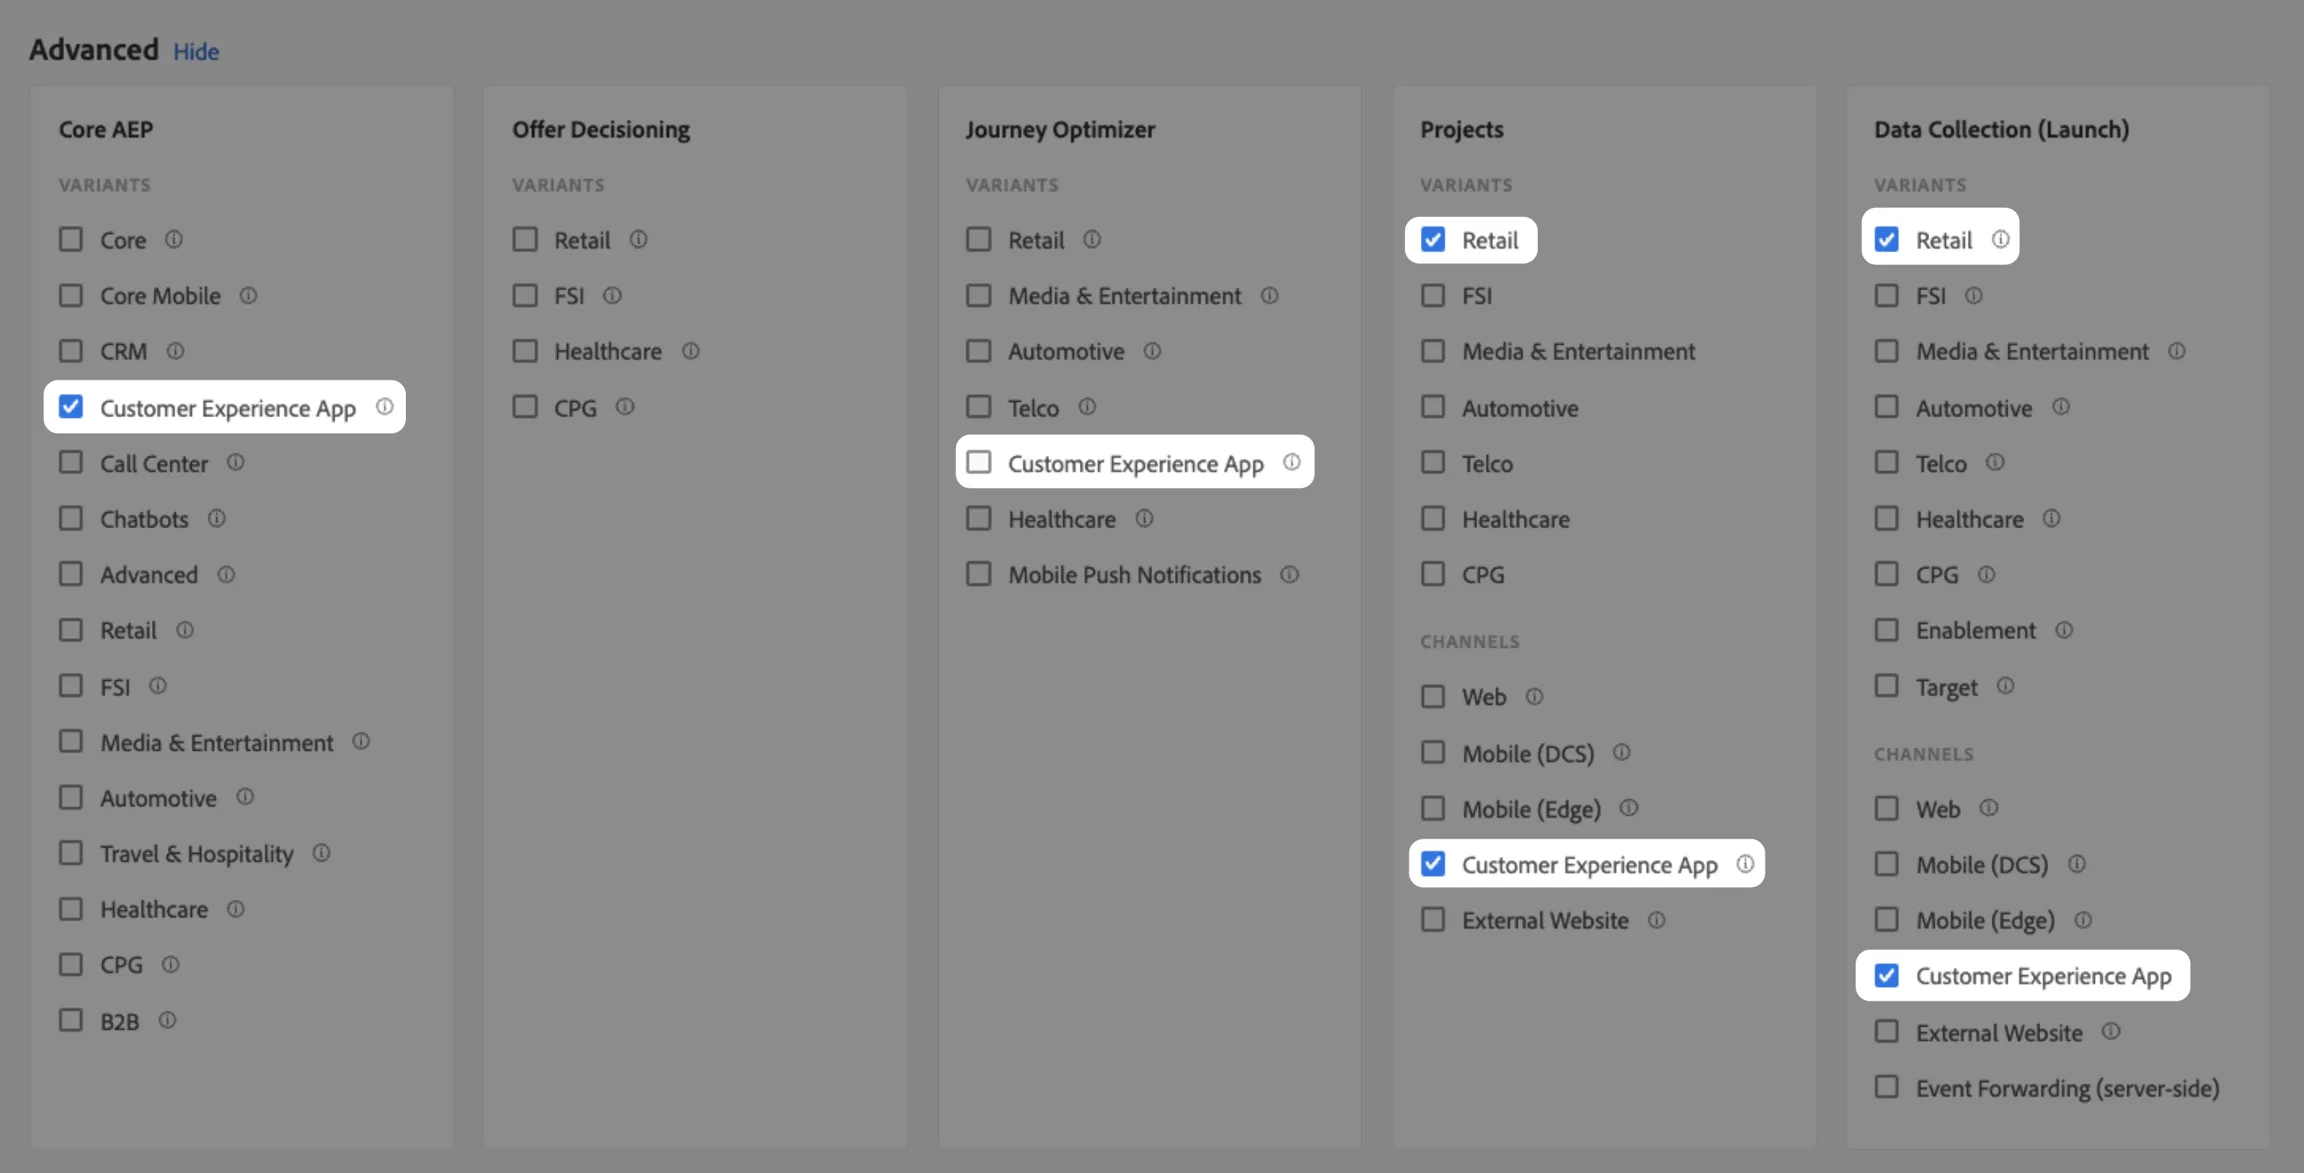Click info icon next to Enablement
2304x1173 pixels.
pyautogui.click(x=2064, y=630)
